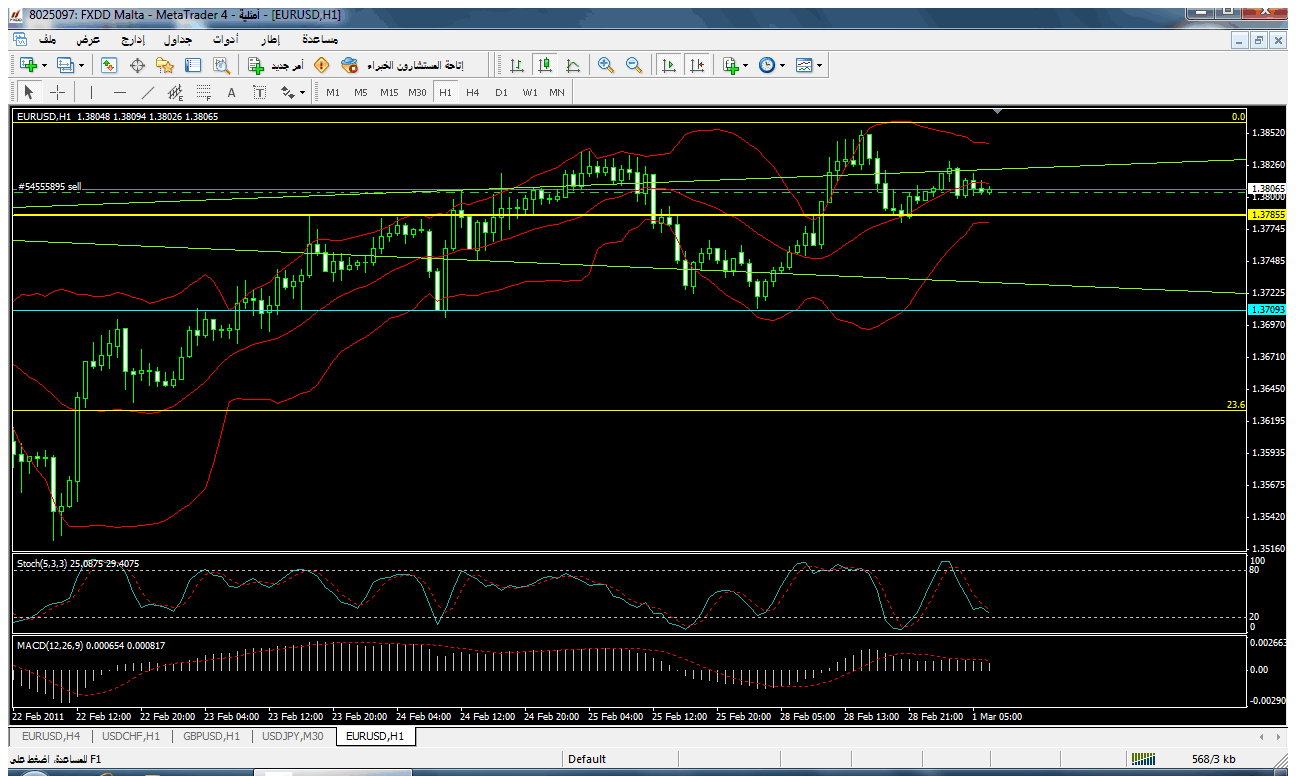The image size is (1296, 776).
Task: Switch chart to bar chart mode
Action: [517, 65]
